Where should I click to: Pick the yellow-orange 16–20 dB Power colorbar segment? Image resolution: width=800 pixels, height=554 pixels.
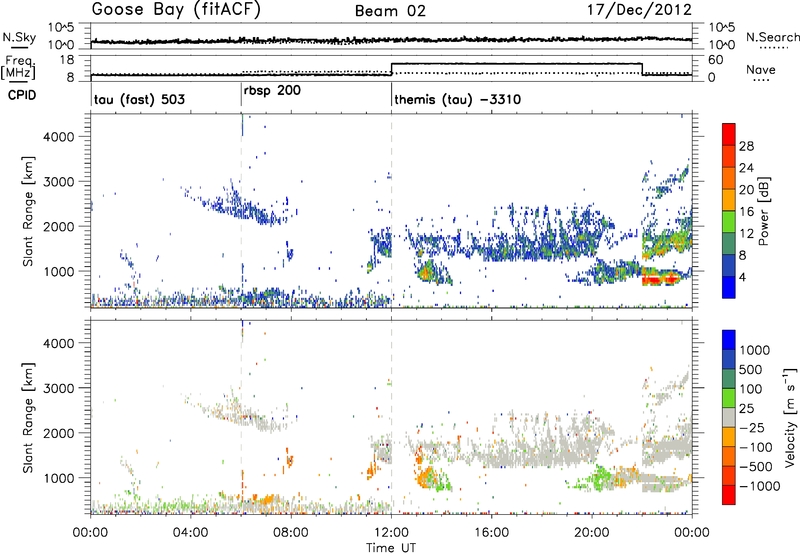(x=729, y=199)
